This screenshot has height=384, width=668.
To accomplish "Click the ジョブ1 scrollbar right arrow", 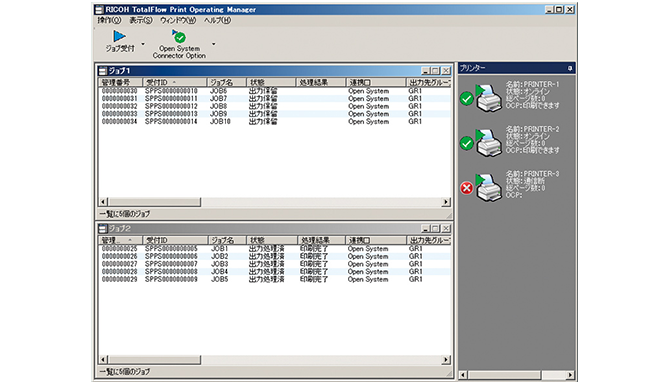I will tap(446, 202).
